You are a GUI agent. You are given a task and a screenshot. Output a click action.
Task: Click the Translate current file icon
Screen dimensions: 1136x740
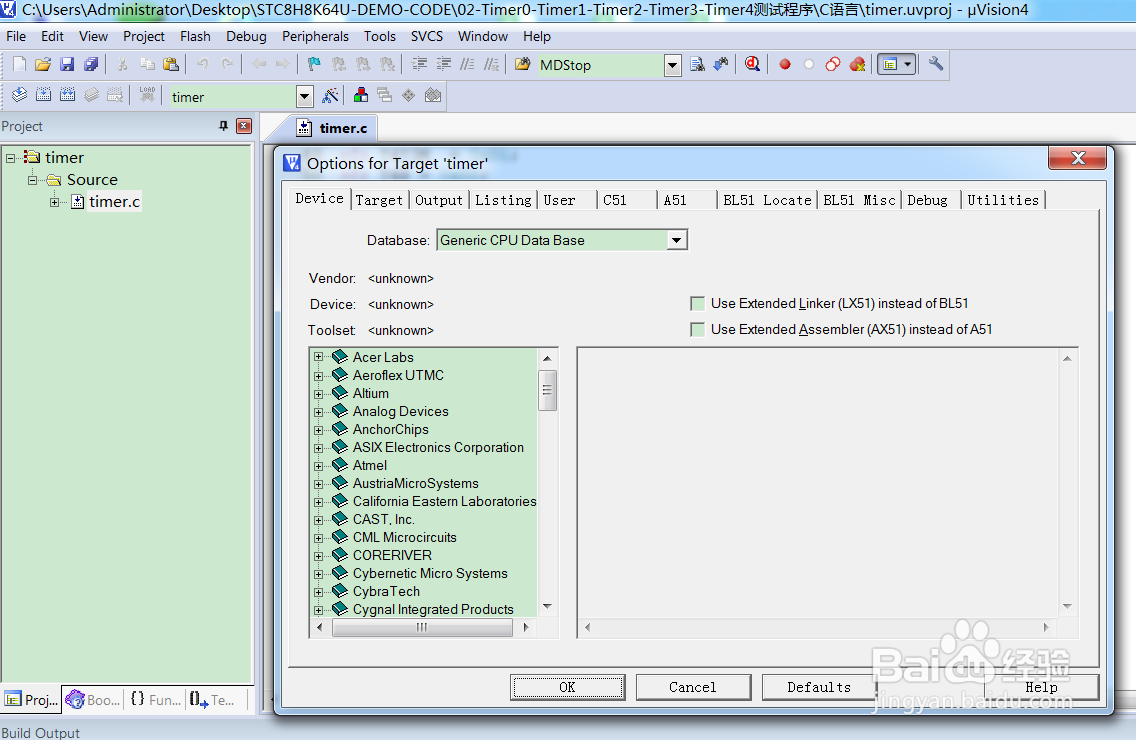click(20, 95)
